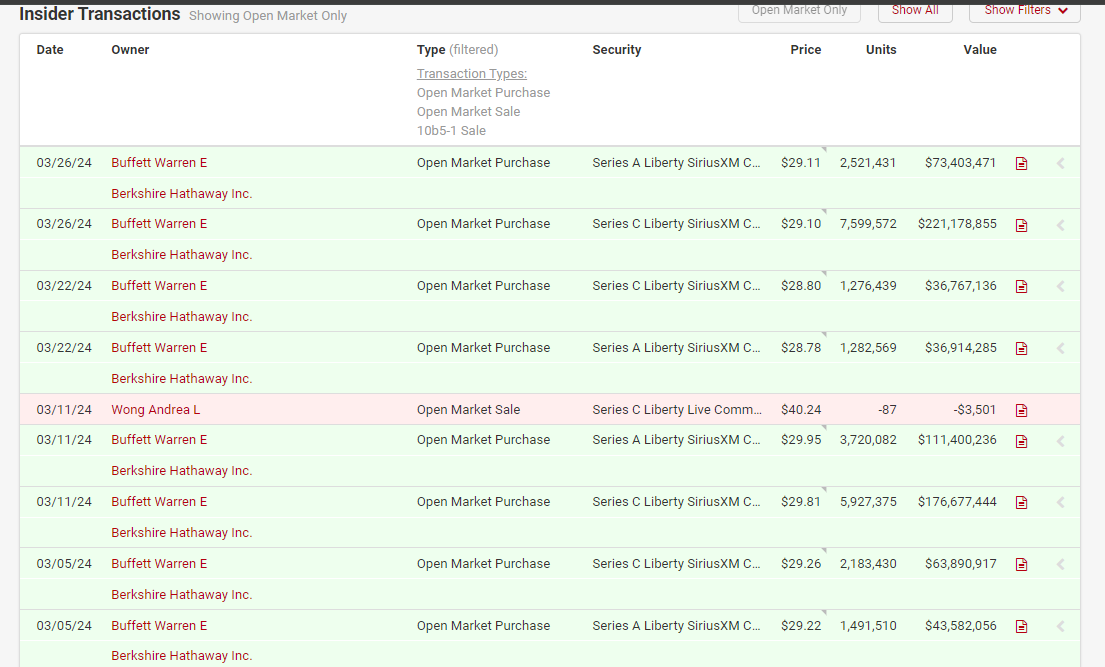Viewport: 1105px width, 667px height.
Task: Select the price $28.78 cell
Action: (801, 348)
